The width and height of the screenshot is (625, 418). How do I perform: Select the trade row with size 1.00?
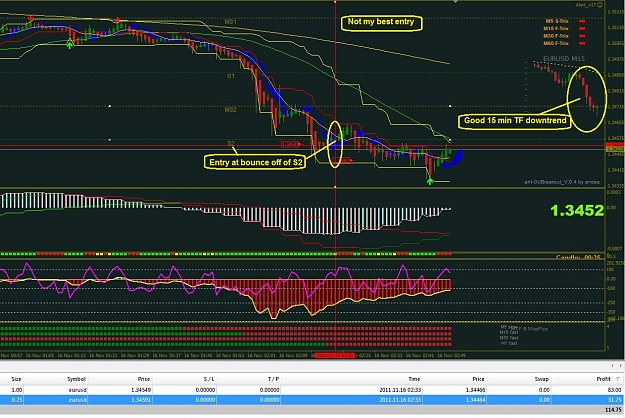click(312, 390)
